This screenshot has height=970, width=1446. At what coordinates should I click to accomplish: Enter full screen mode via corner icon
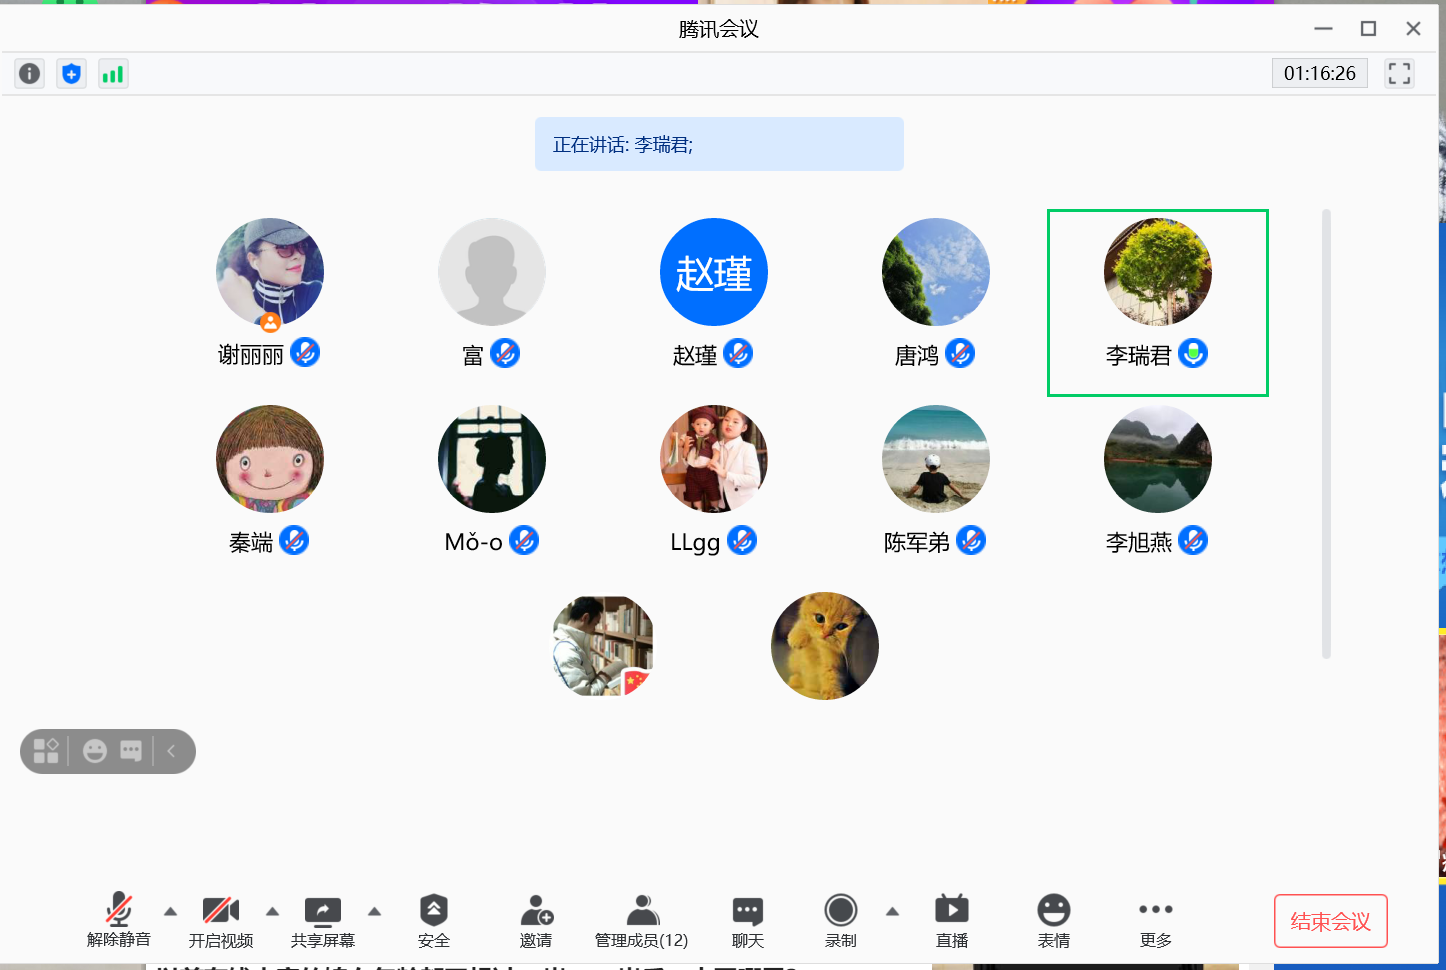point(1399,73)
